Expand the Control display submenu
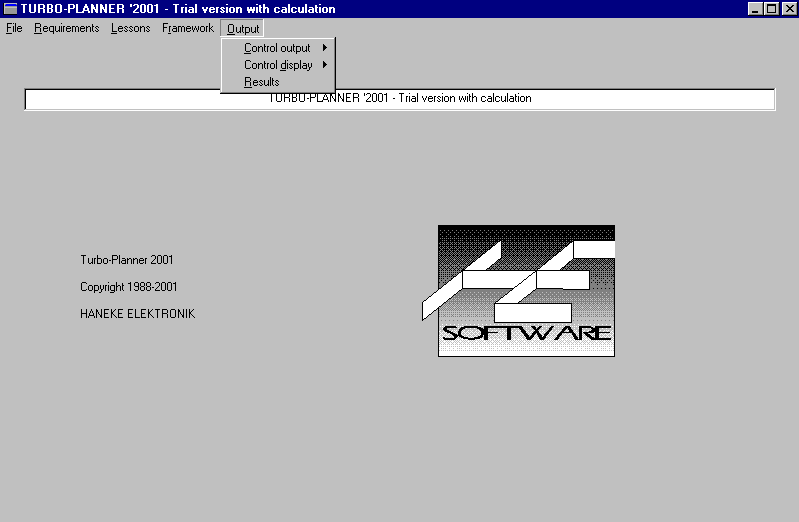 pos(278,65)
